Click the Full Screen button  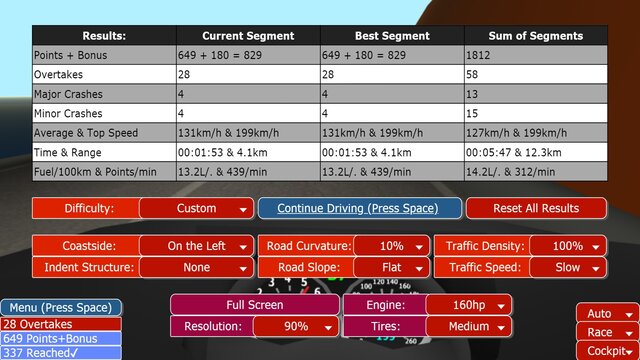pyautogui.click(x=255, y=305)
